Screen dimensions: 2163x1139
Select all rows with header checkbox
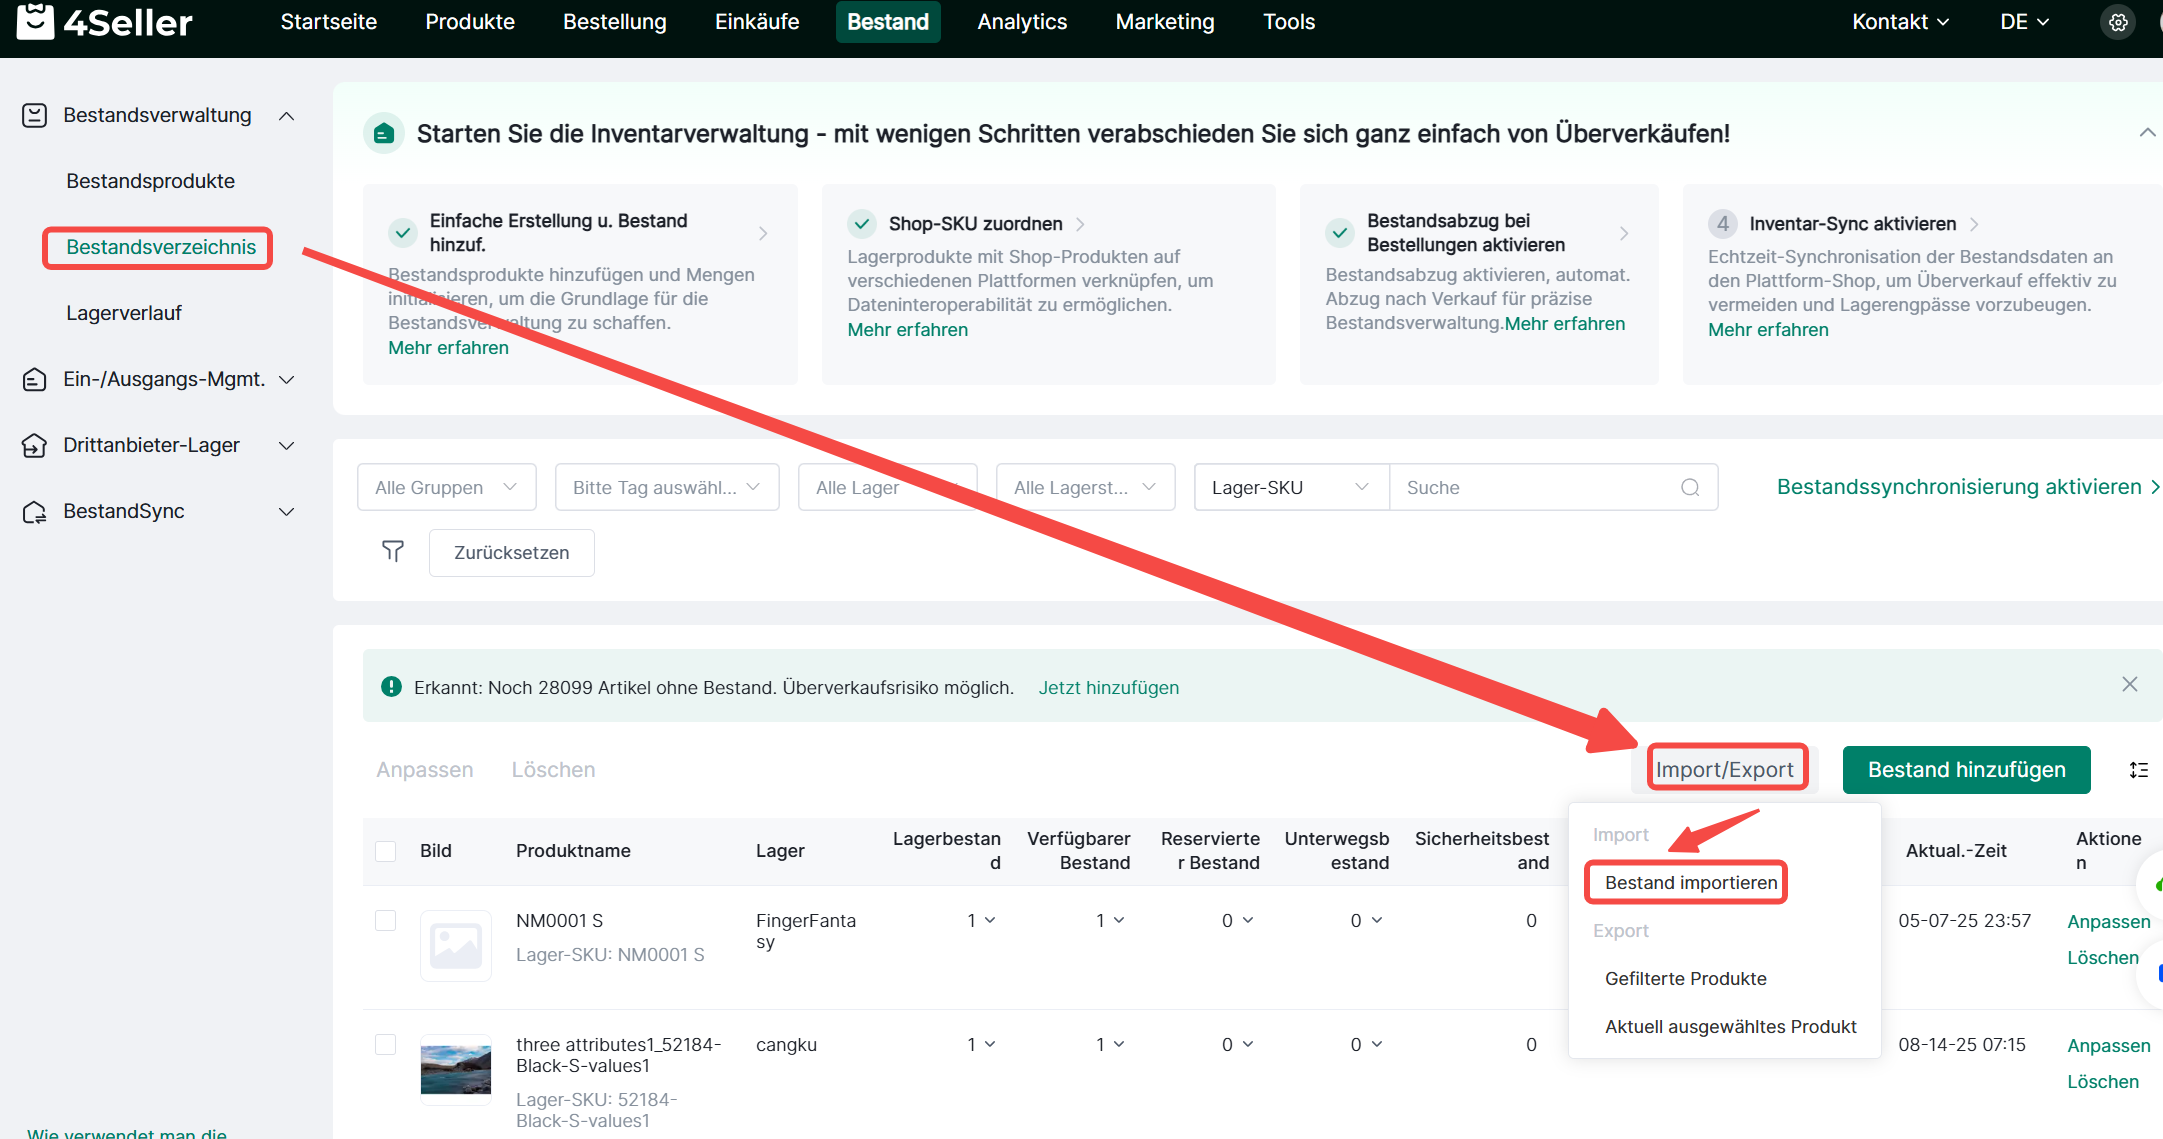(x=385, y=851)
